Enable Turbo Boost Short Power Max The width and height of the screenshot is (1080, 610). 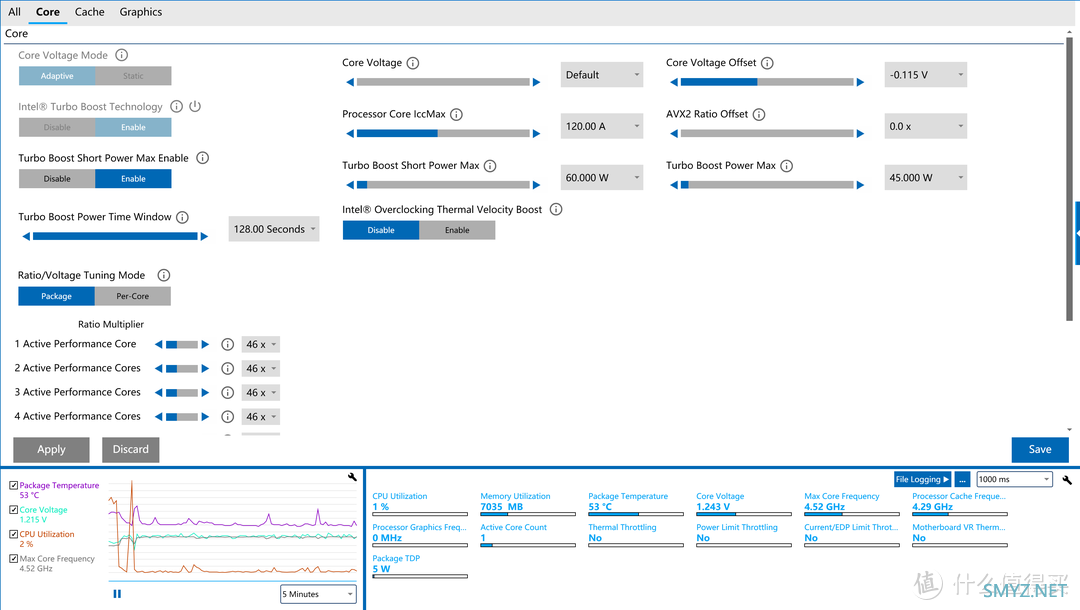(x=133, y=178)
